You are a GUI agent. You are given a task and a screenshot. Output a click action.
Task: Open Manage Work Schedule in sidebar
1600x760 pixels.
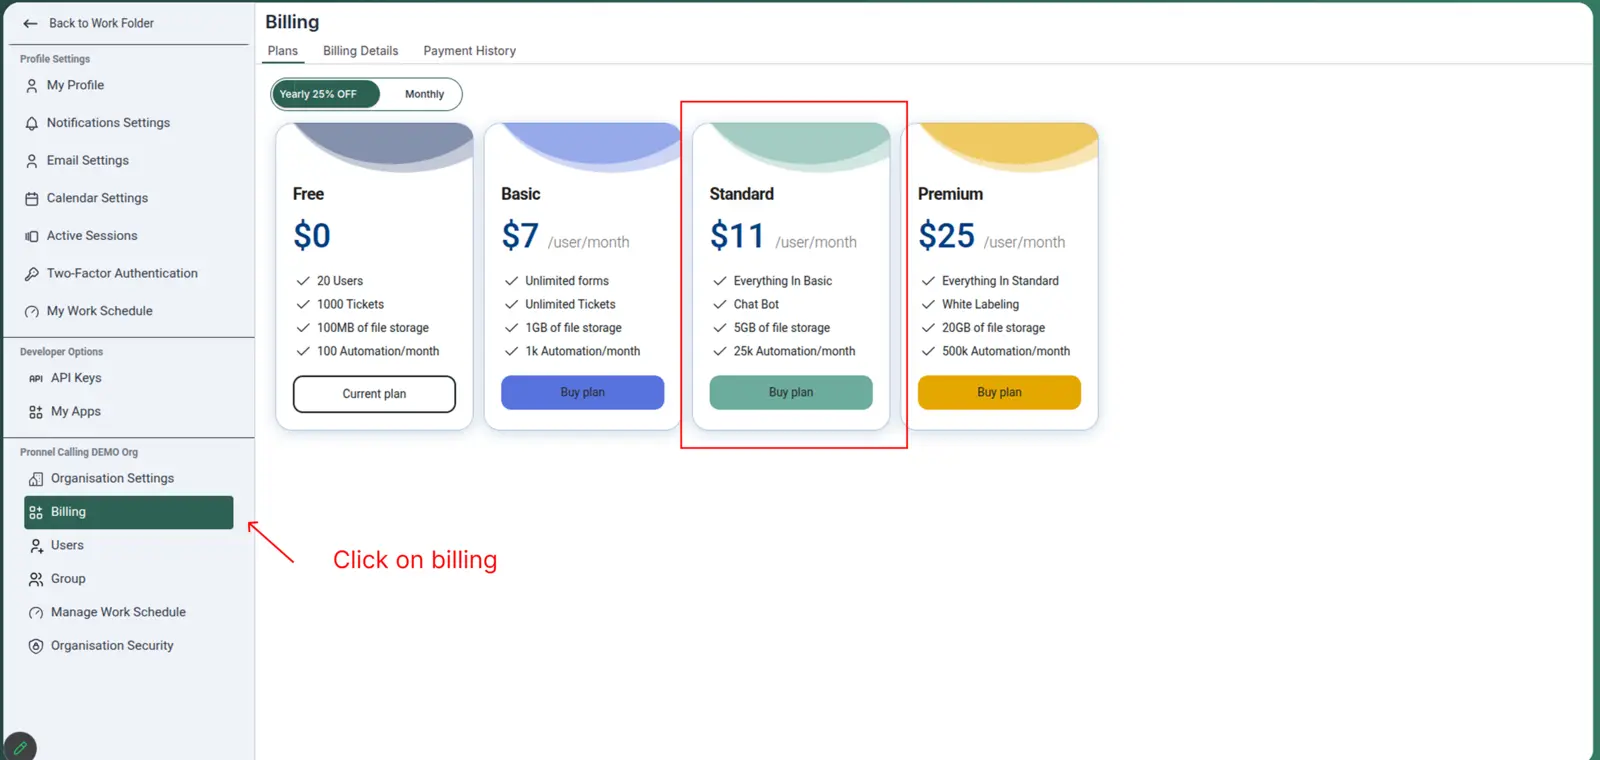pyautogui.click(x=118, y=612)
